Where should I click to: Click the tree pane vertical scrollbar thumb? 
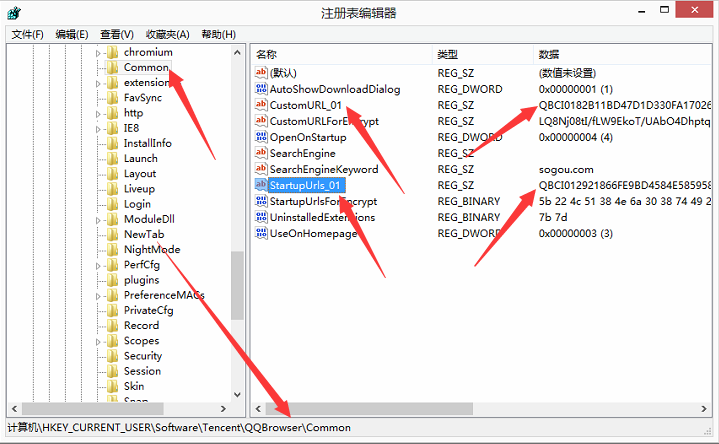tap(237, 285)
